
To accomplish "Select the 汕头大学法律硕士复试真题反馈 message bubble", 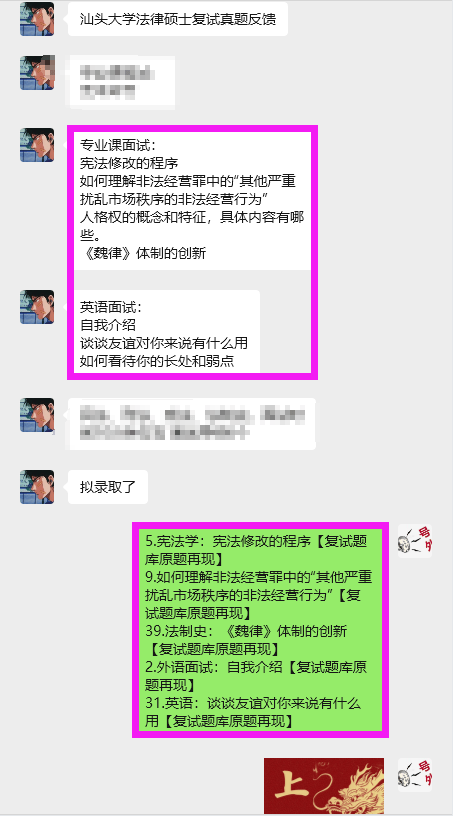I will point(178,20).
